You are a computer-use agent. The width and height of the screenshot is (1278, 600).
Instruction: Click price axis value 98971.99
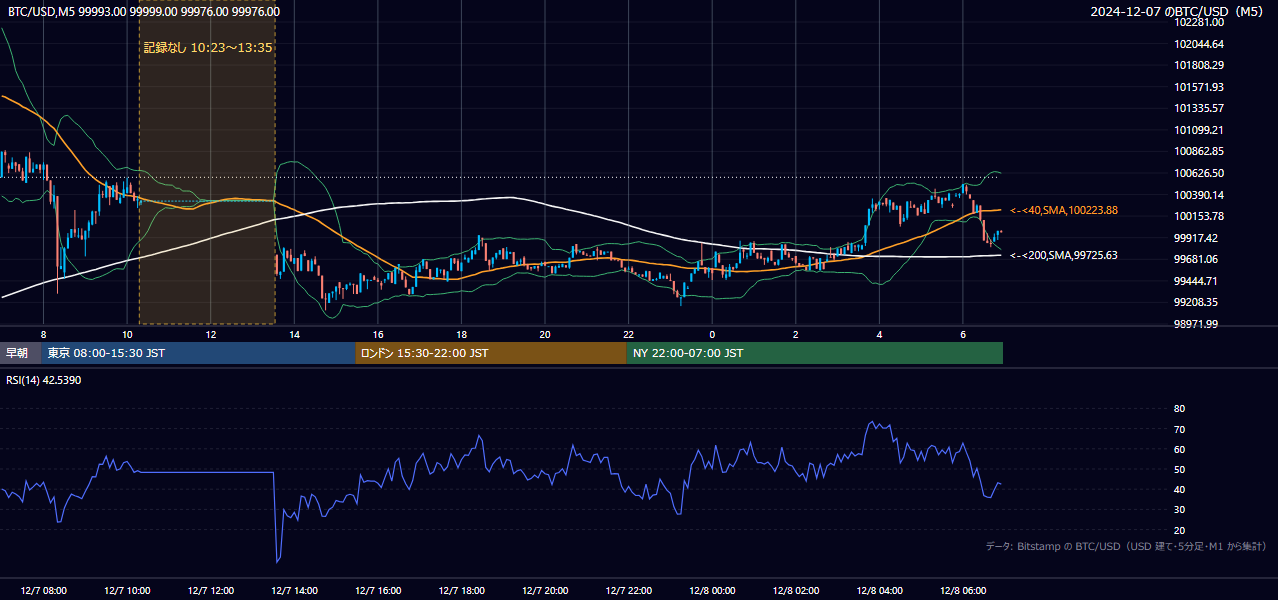pyautogui.click(x=1196, y=324)
